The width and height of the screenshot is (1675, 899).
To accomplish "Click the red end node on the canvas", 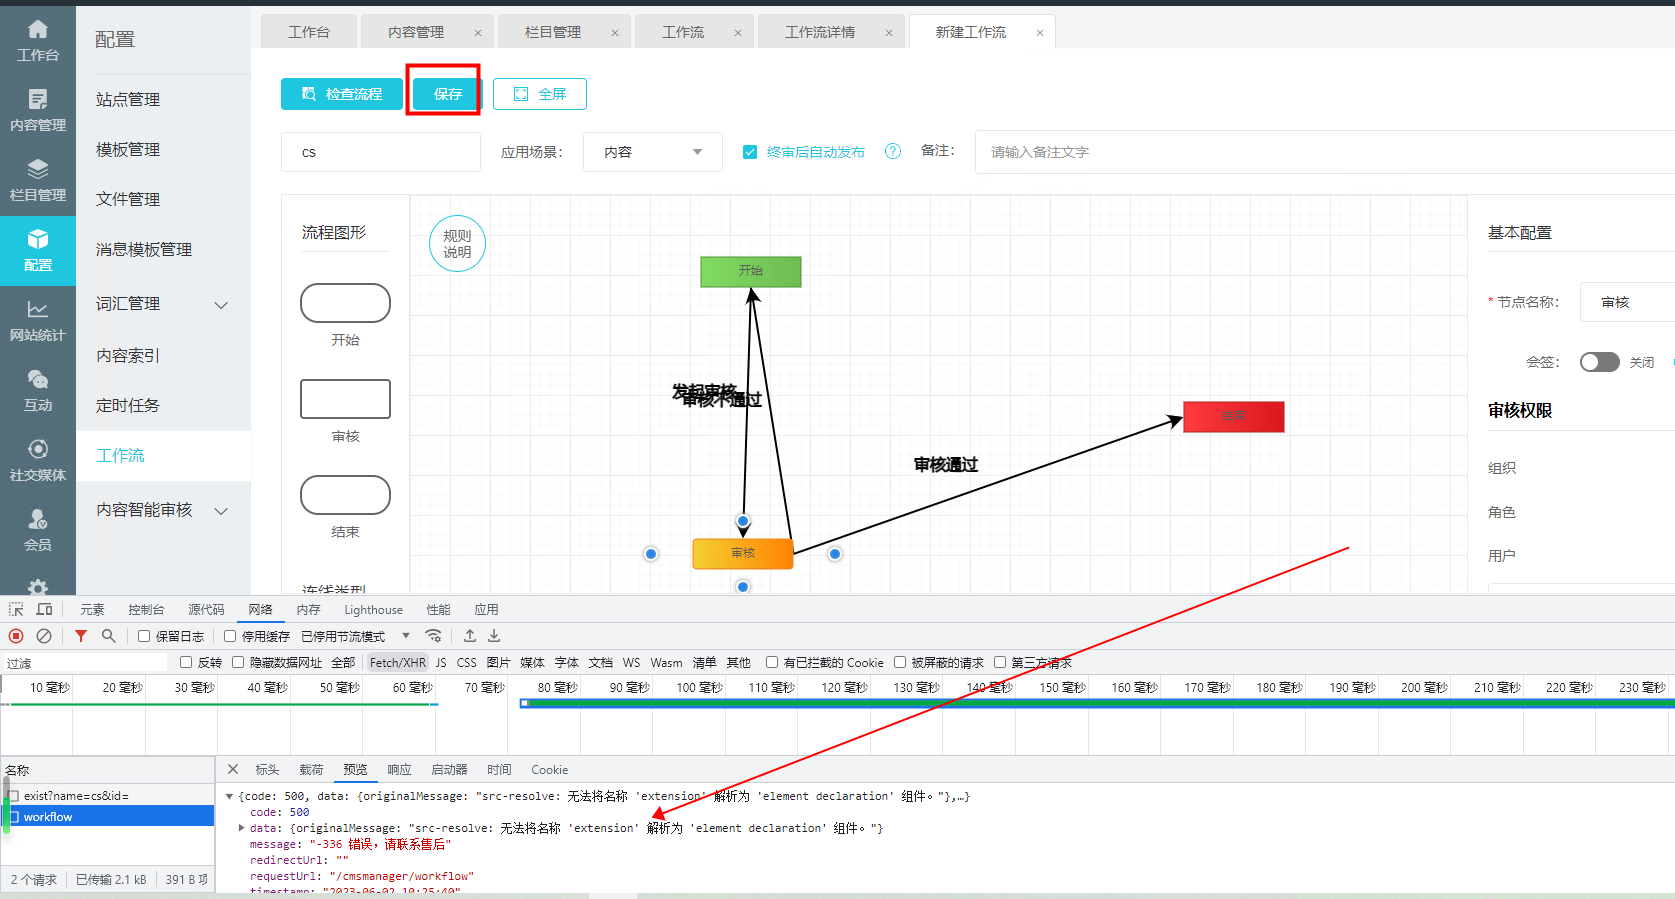I will point(1233,416).
